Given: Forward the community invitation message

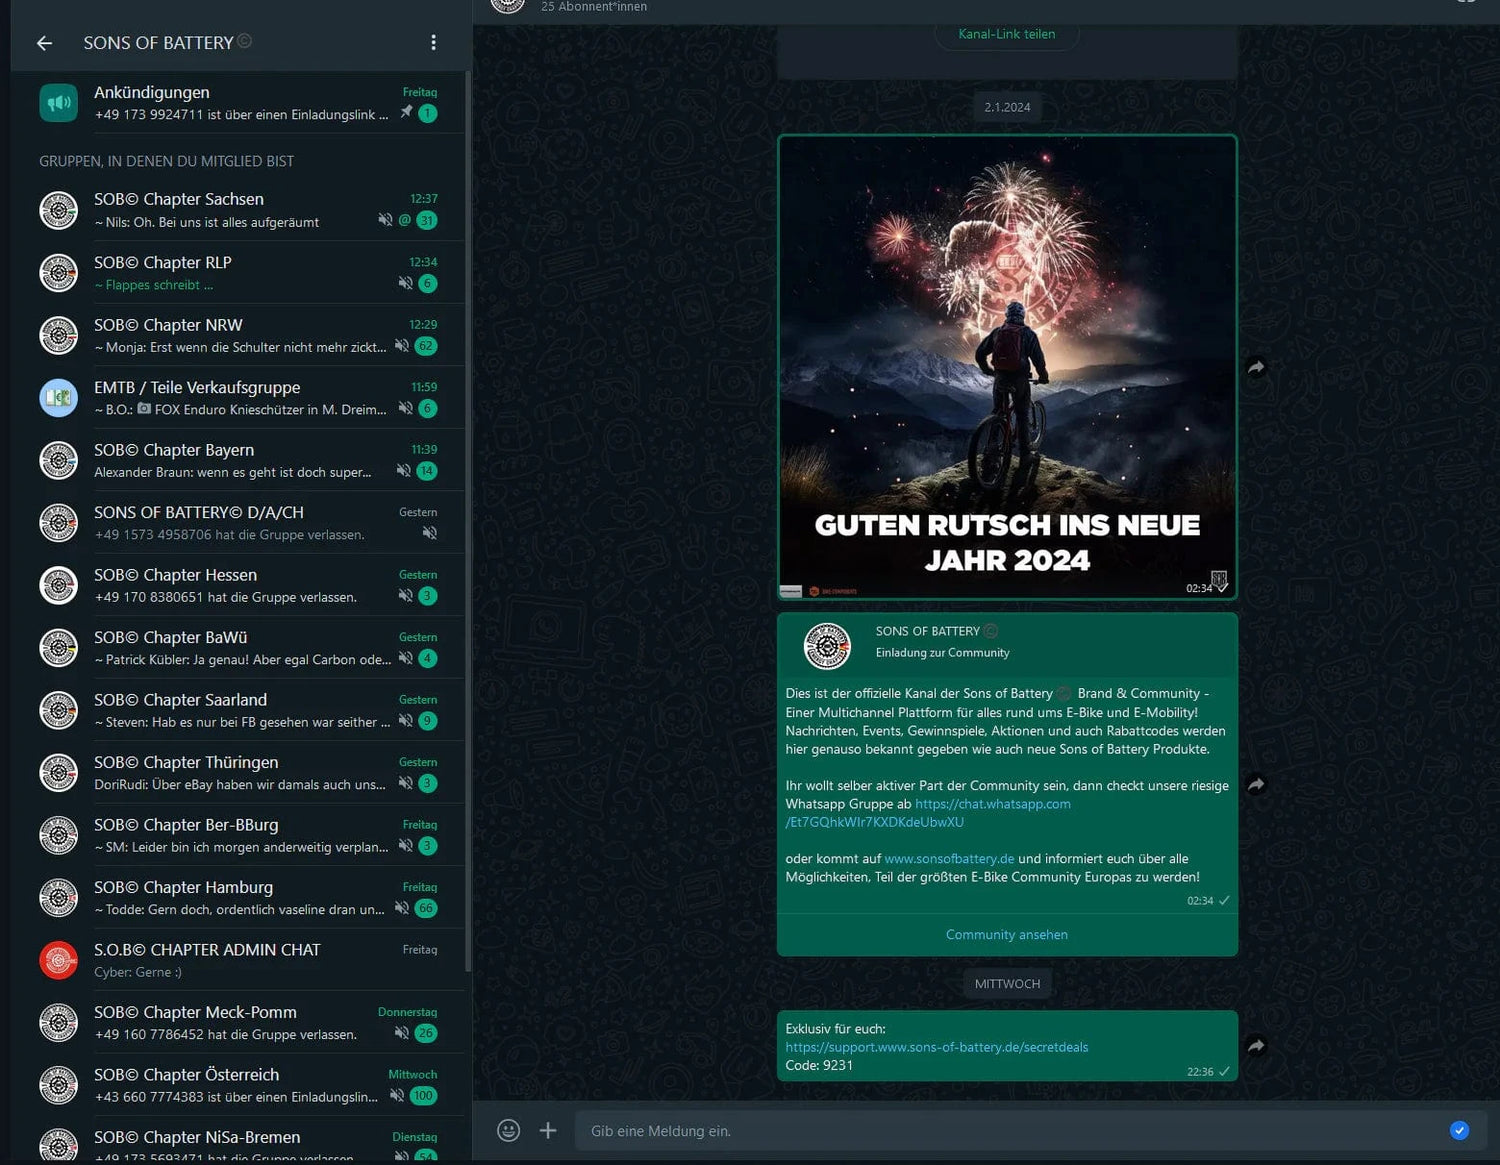Looking at the screenshot, I should pyautogui.click(x=1256, y=784).
